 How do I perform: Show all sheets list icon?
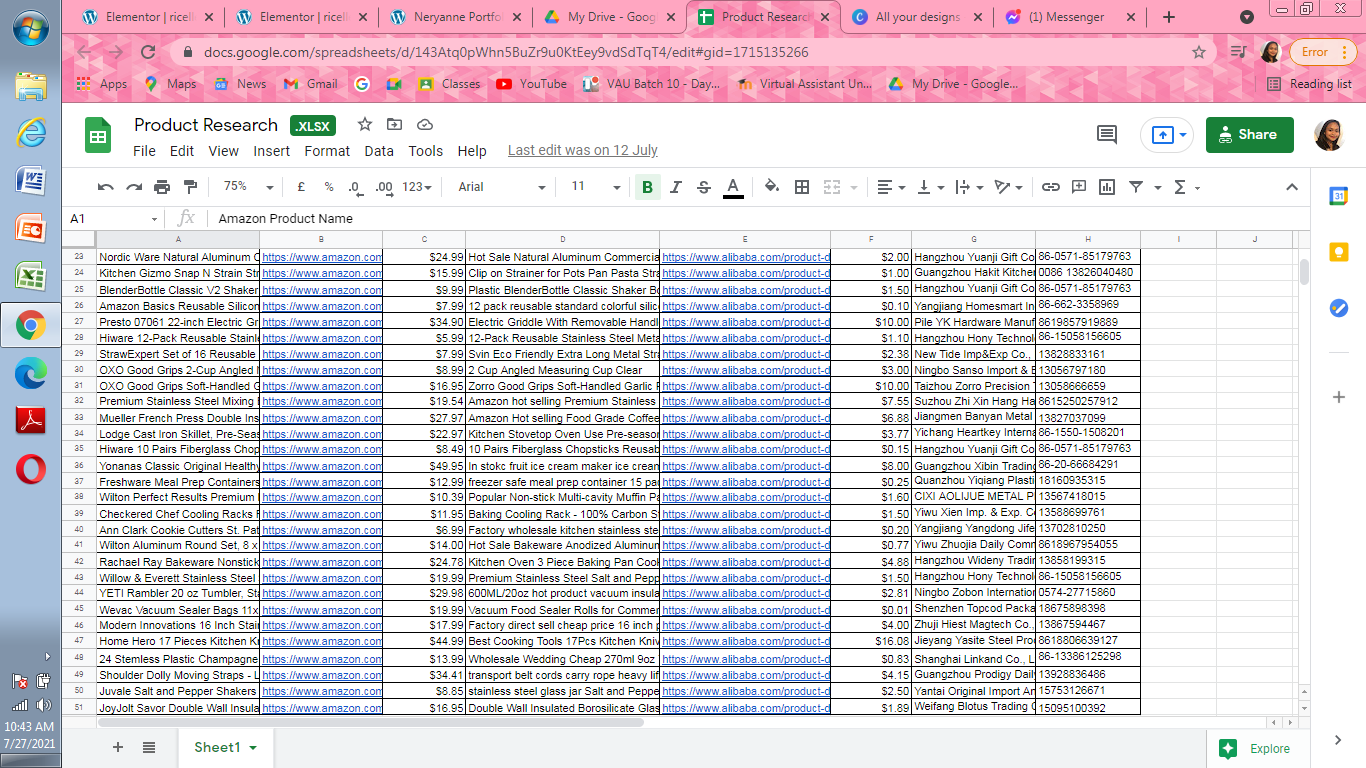149,747
